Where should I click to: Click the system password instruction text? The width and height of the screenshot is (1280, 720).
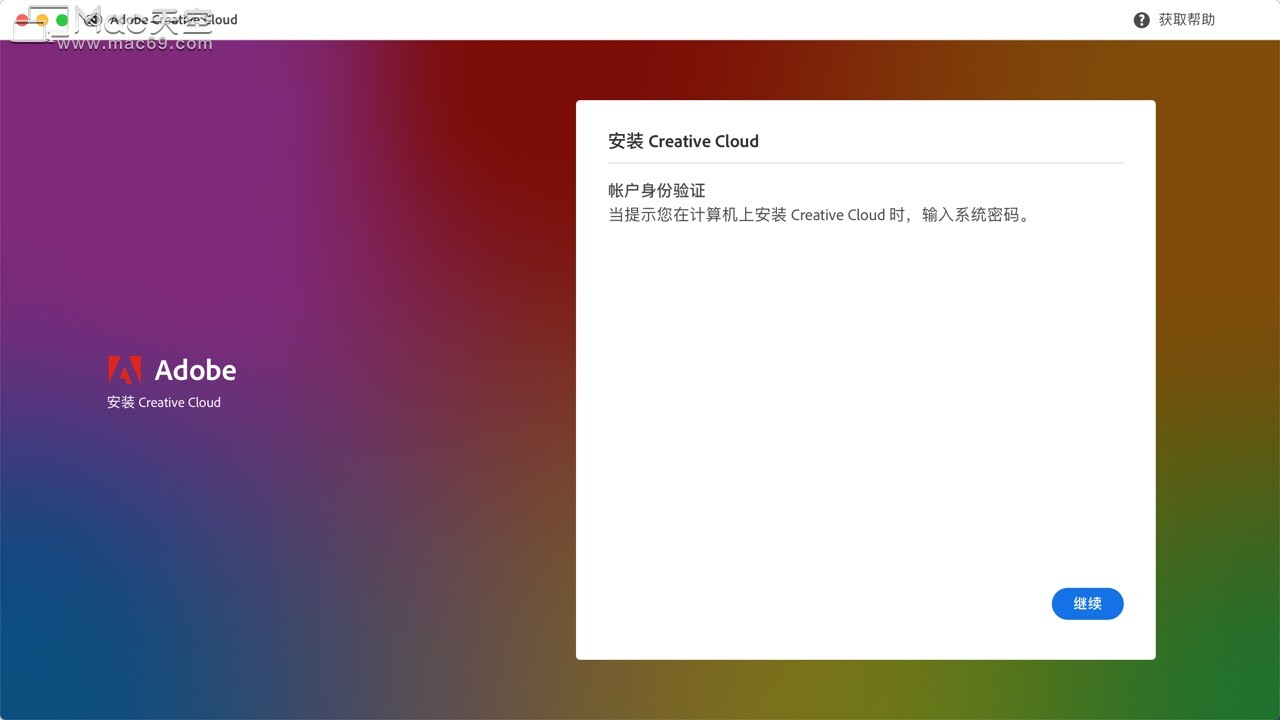click(817, 214)
